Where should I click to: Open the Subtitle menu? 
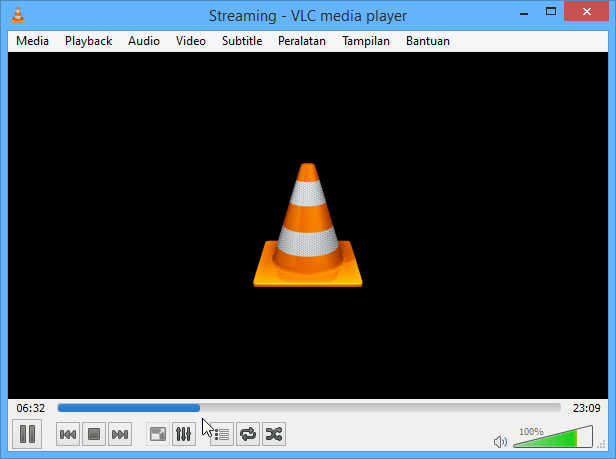(x=242, y=41)
